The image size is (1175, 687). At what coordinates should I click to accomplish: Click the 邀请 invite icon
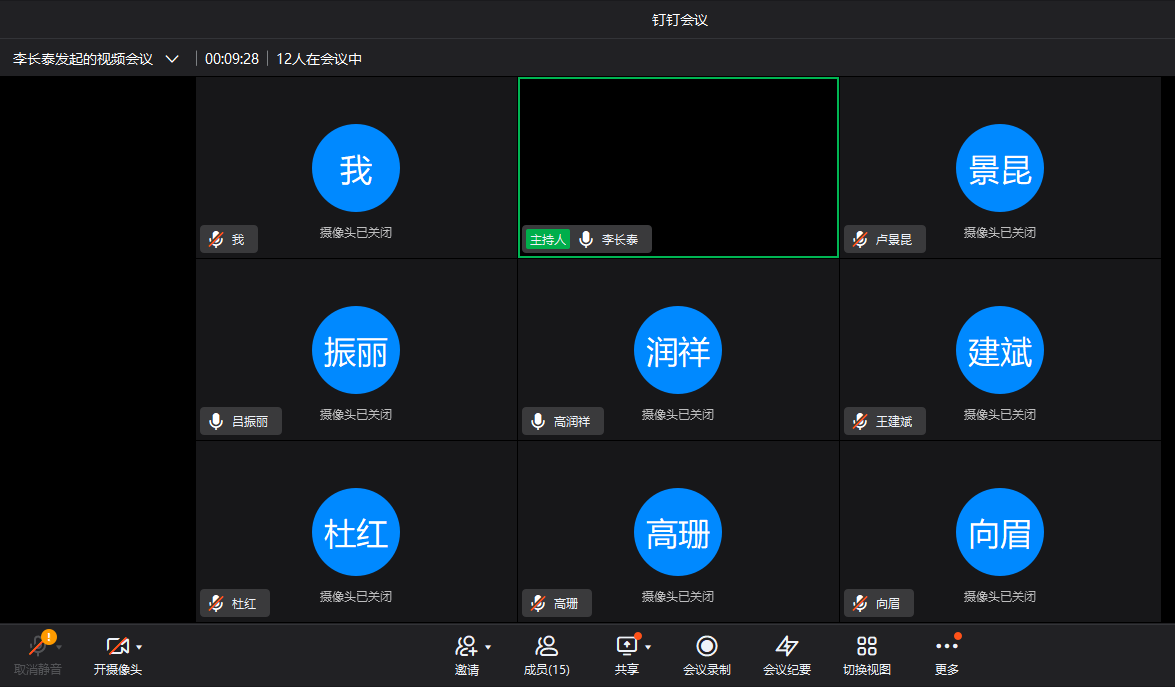[465, 647]
